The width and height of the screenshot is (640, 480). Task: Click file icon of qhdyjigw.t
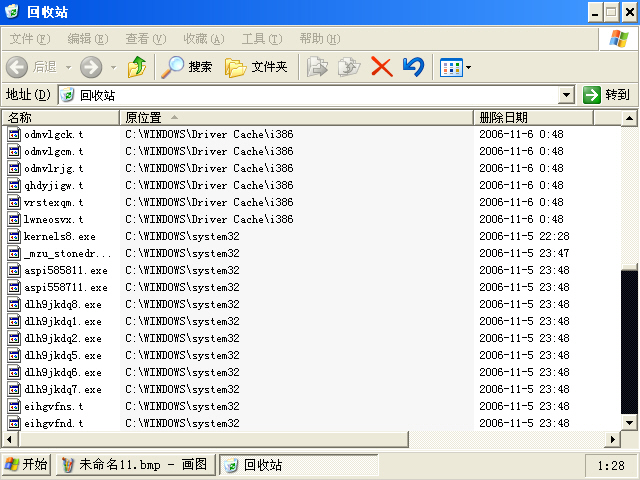pyautogui.click(x=14, y=185)
